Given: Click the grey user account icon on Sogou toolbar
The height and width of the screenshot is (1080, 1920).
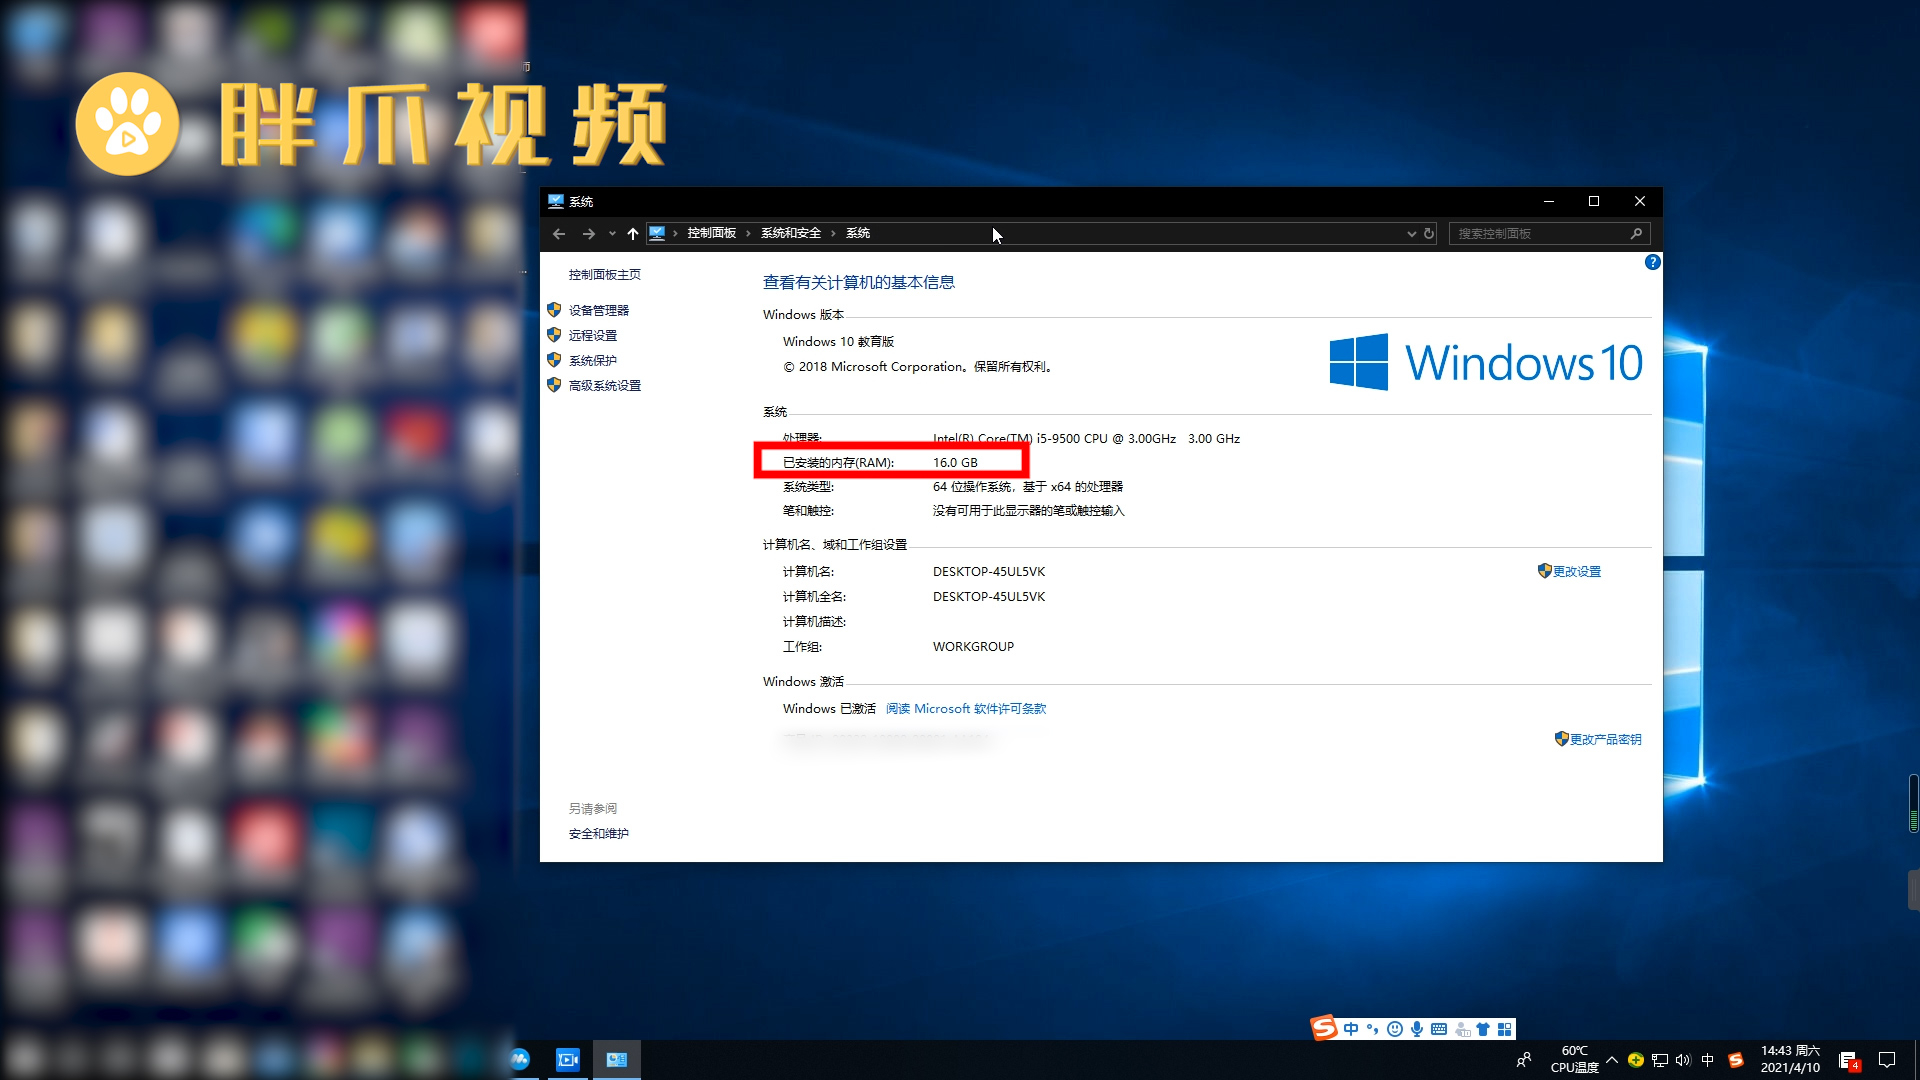Looking at the screenshot, I should [x=1462, y=1029].
